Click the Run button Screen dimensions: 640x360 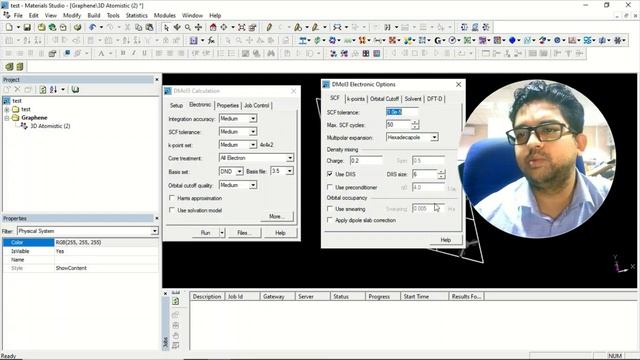(x=205, y=233)
